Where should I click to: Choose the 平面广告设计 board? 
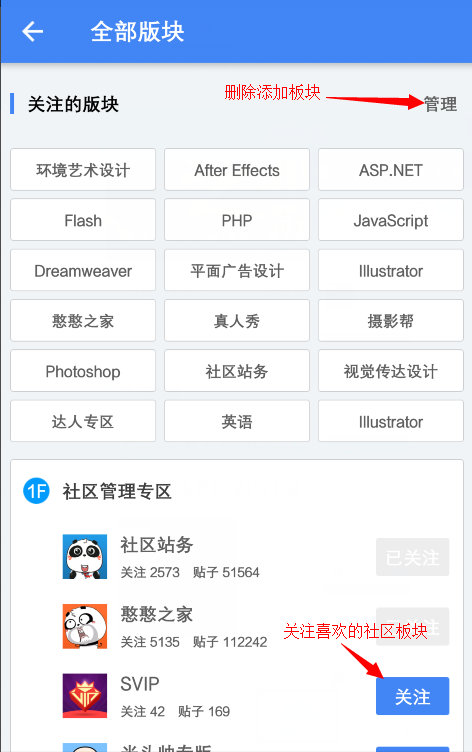[237, 270]
